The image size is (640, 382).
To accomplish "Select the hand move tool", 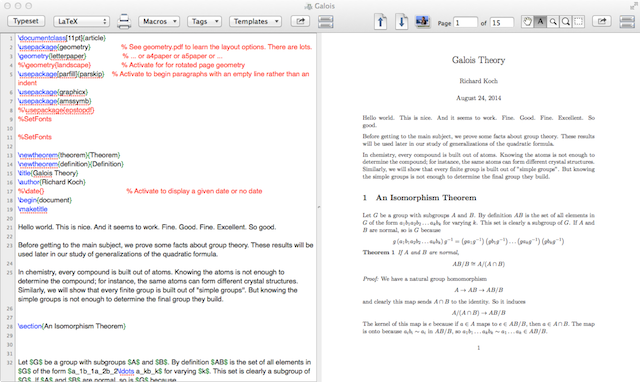I will [x=527, y=22].
